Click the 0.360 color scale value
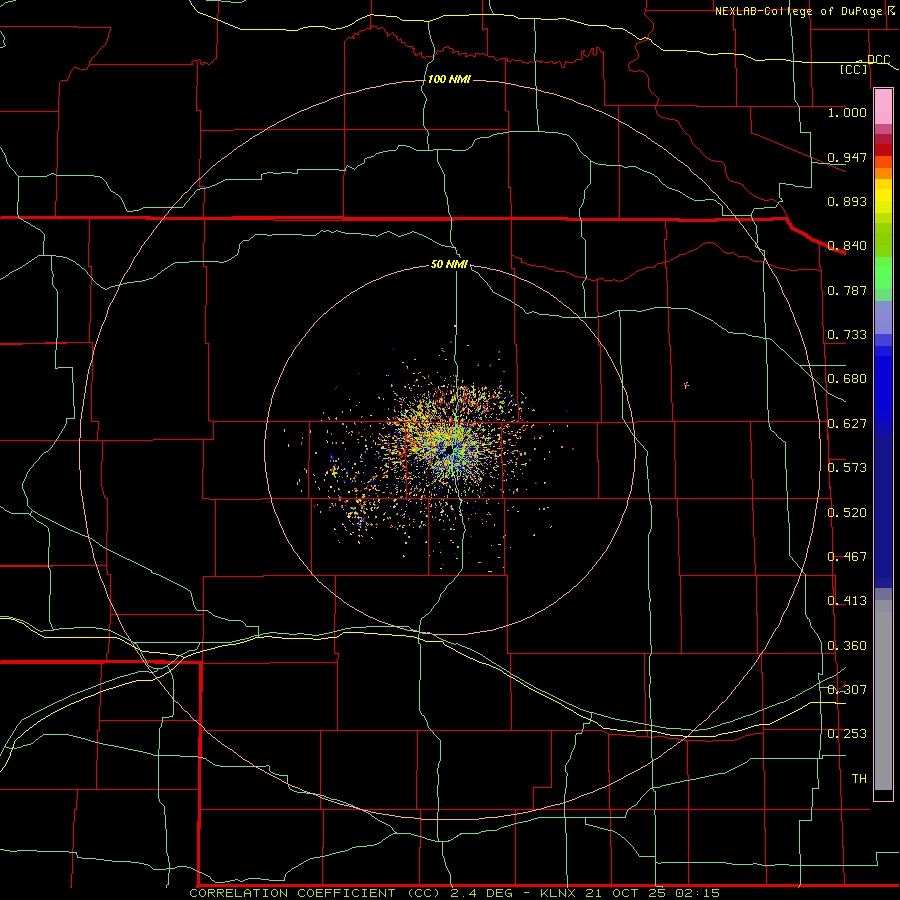 (847, 646)
